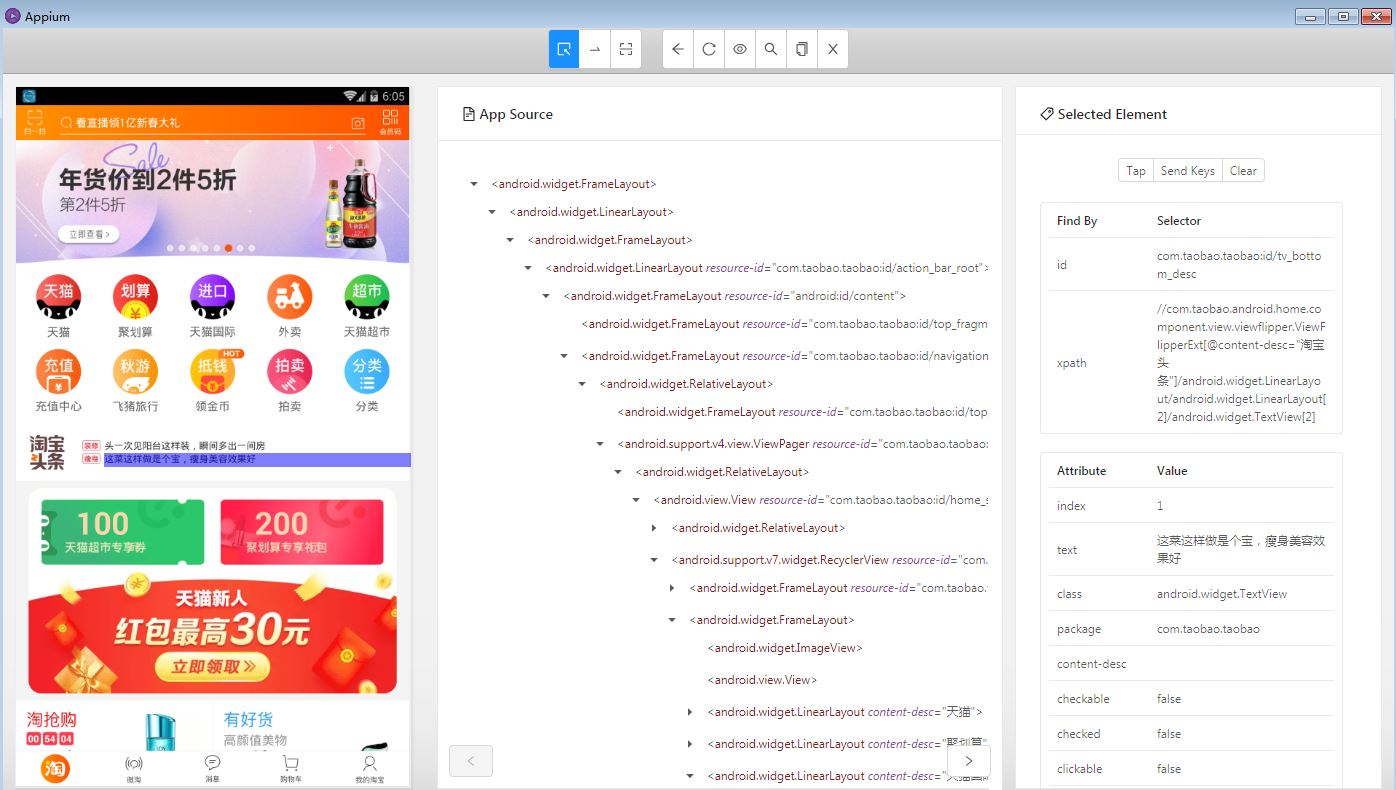Switch to Swipe by Coordinates tool
This screenshot has width=1396, height=790.
click(x=595, y=49)
